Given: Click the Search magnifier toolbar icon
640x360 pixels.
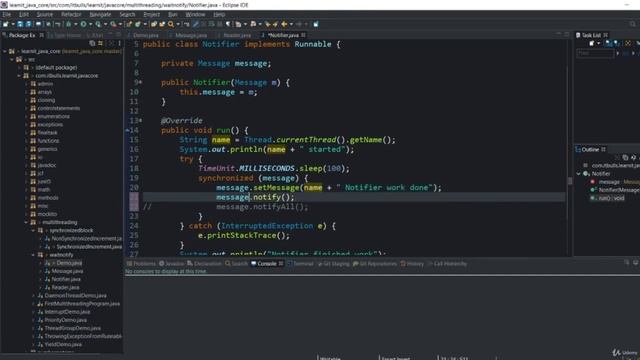Looking at the screenshot, I should [171, 24].
